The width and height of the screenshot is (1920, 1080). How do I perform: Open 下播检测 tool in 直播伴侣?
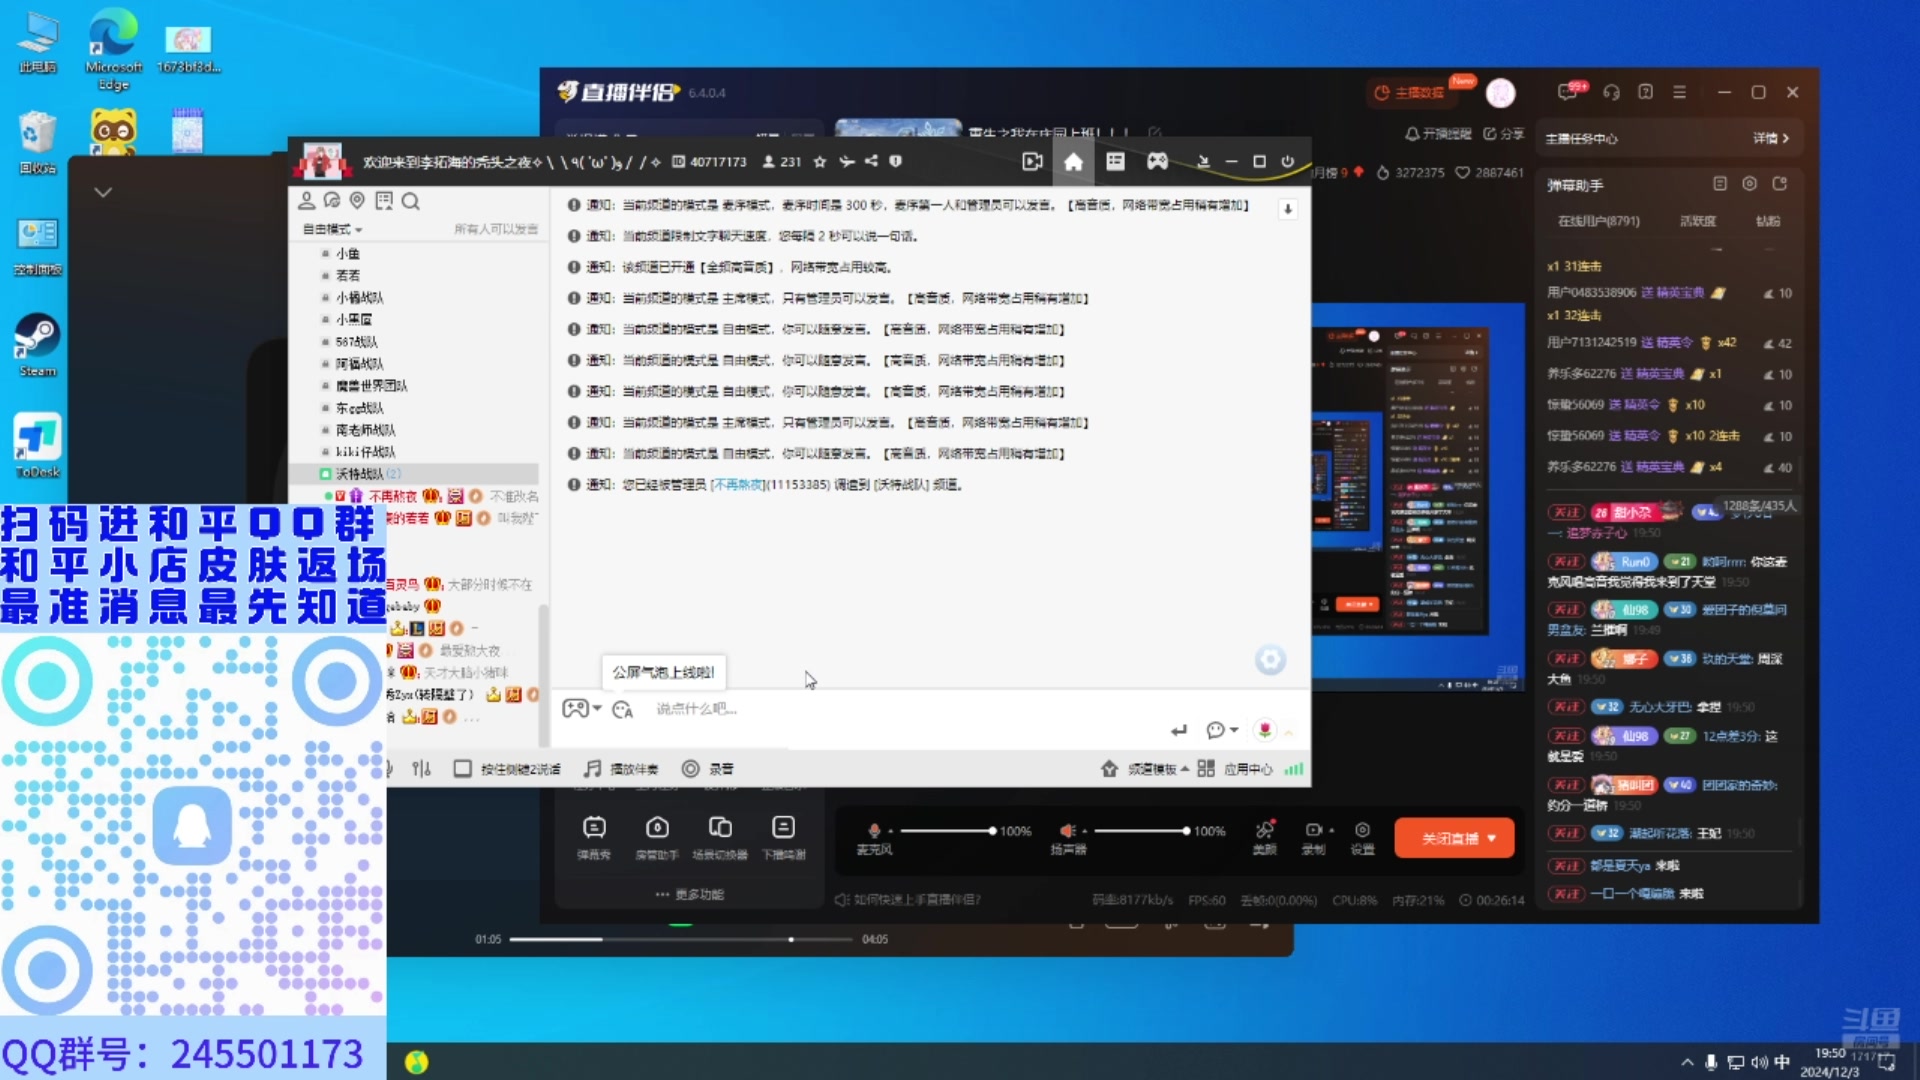coord(783,838)
